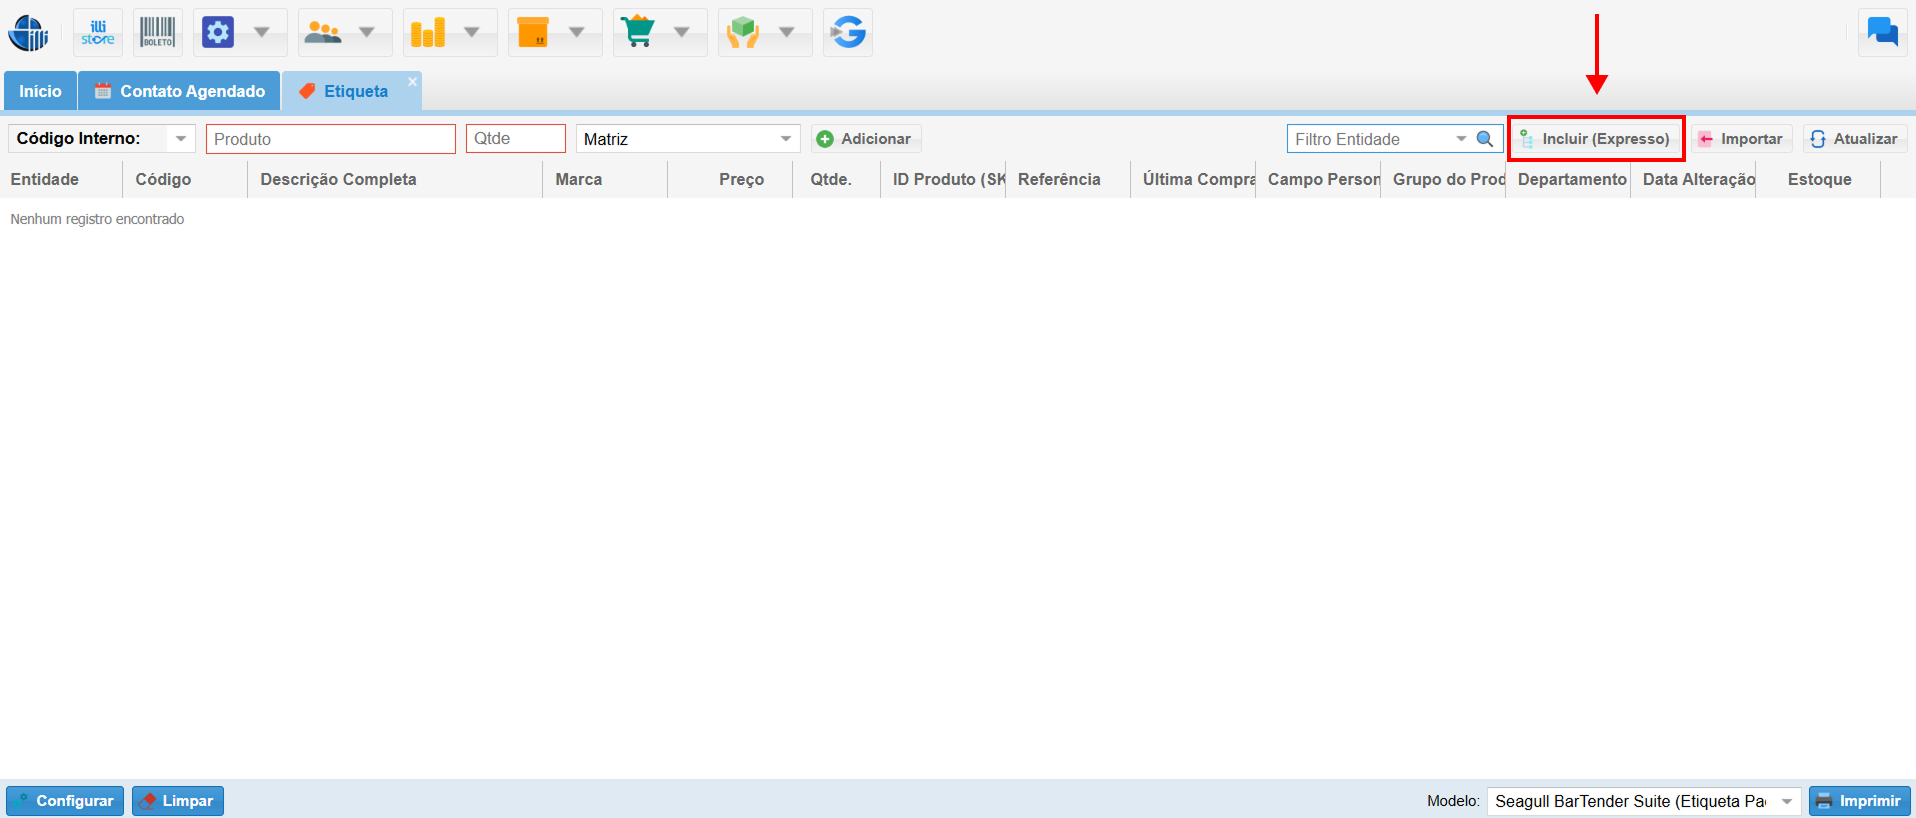The height and width of the screenshot is (818, 1916).
Task: Open the Boleto barcode icon
Action: coord(158,33)
